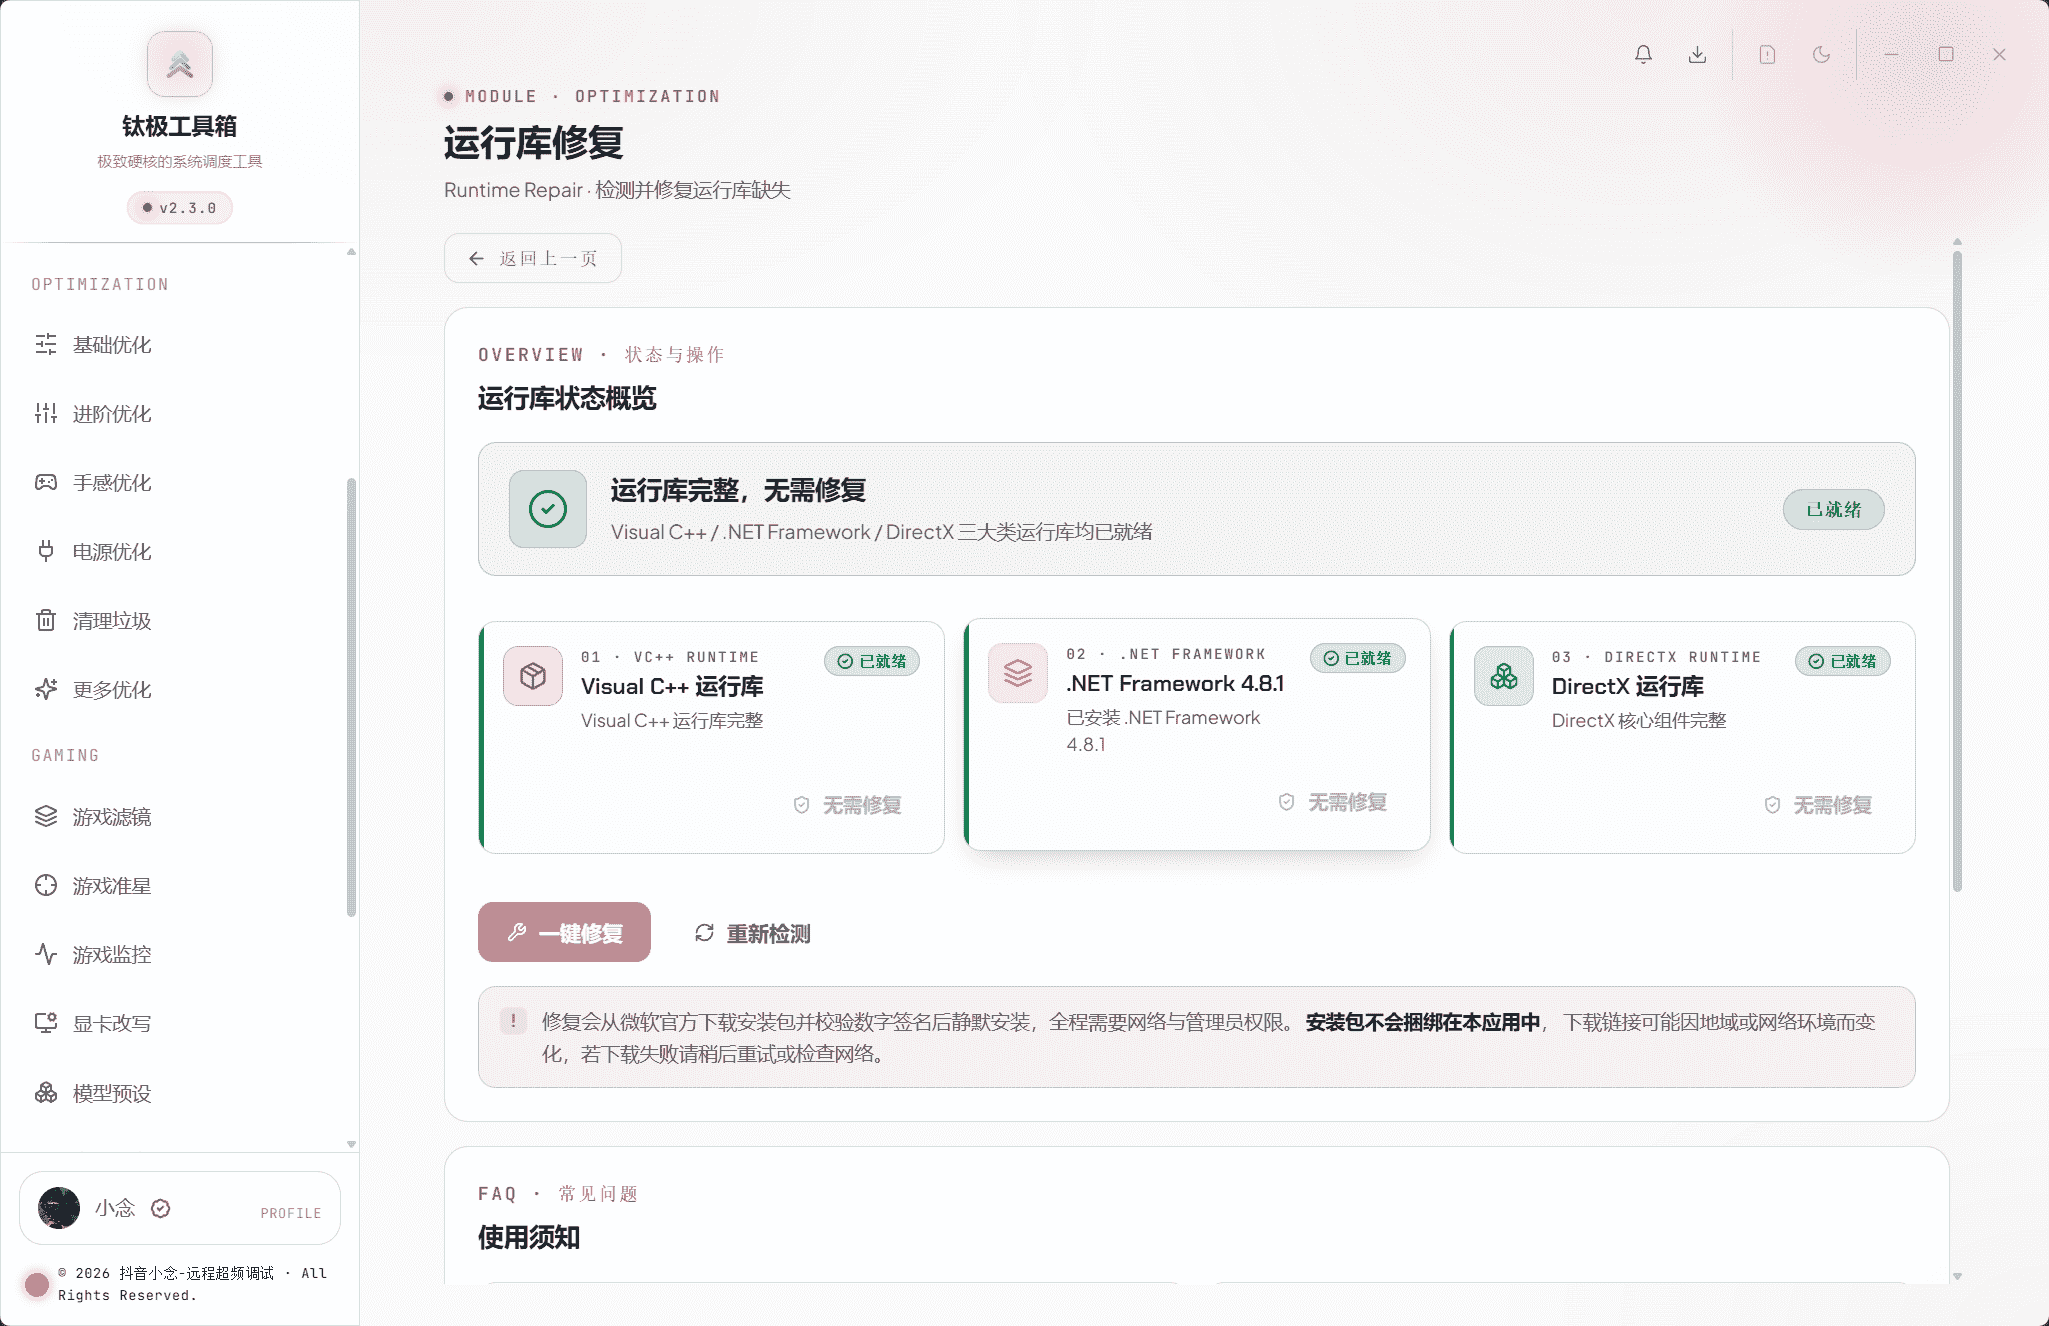Click the alert document icon in title bar

pos(1767,54)
